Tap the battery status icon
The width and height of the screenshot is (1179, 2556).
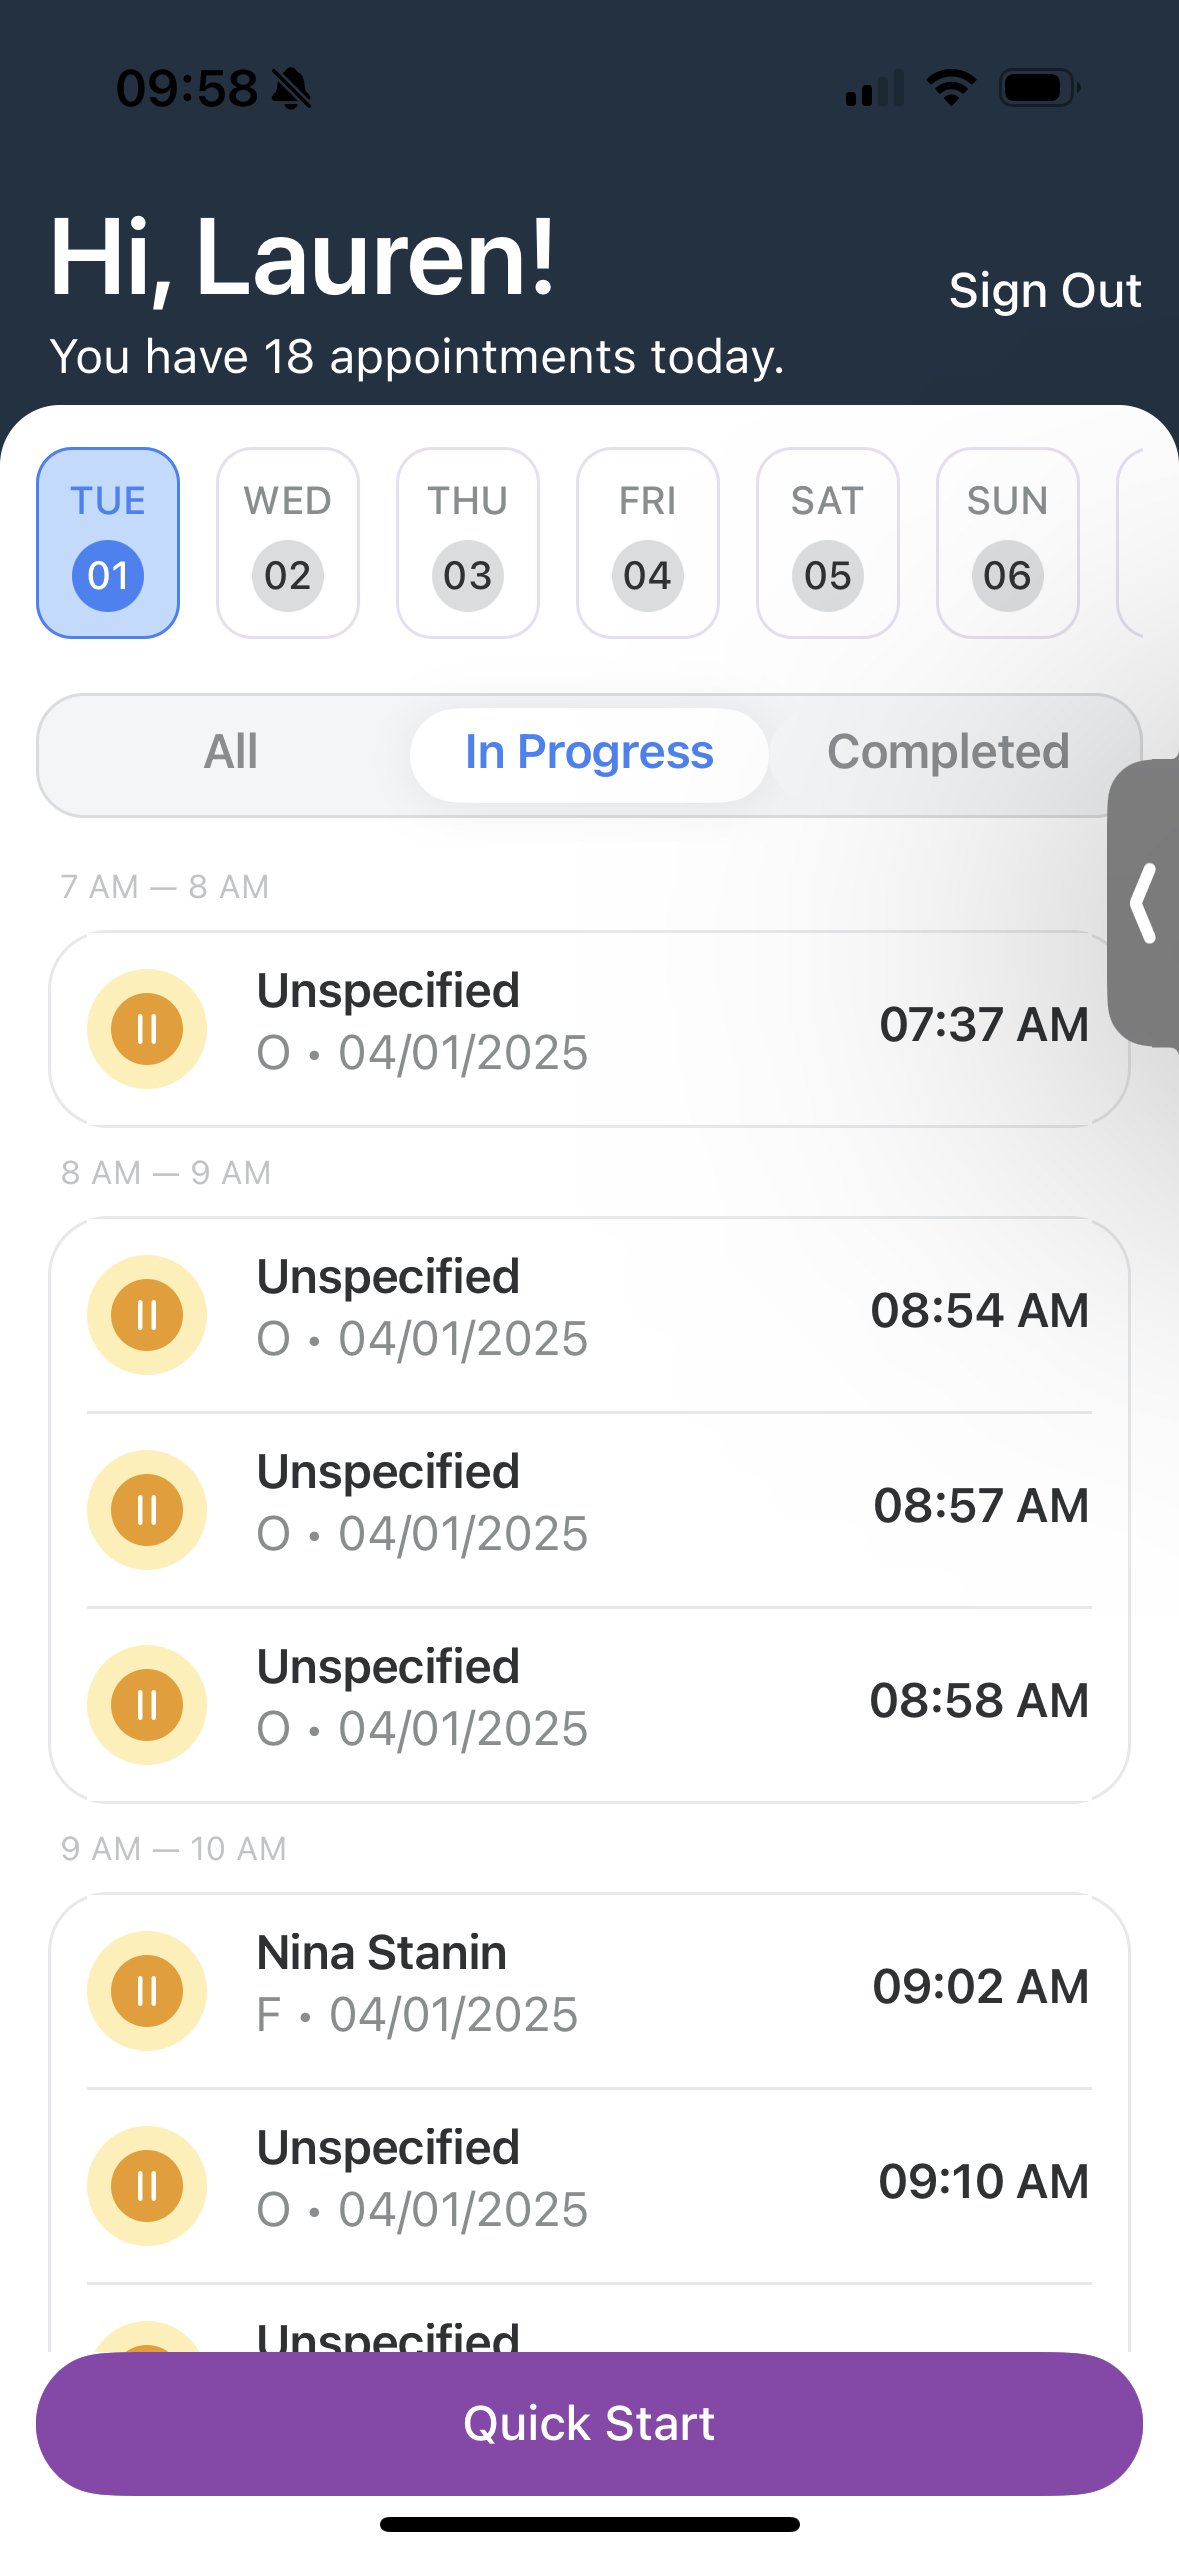coord(1039,88)
